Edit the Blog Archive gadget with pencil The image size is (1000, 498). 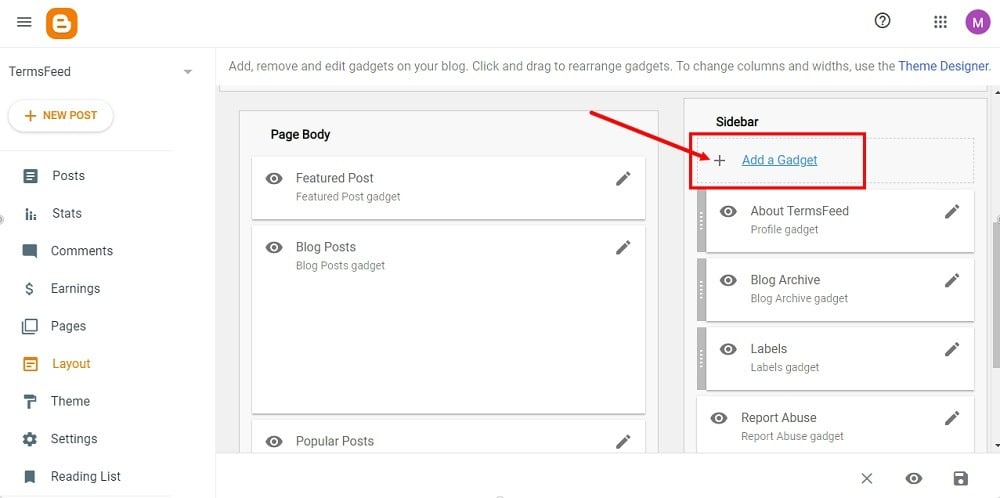pyautogui.click(x=952, y=281)
